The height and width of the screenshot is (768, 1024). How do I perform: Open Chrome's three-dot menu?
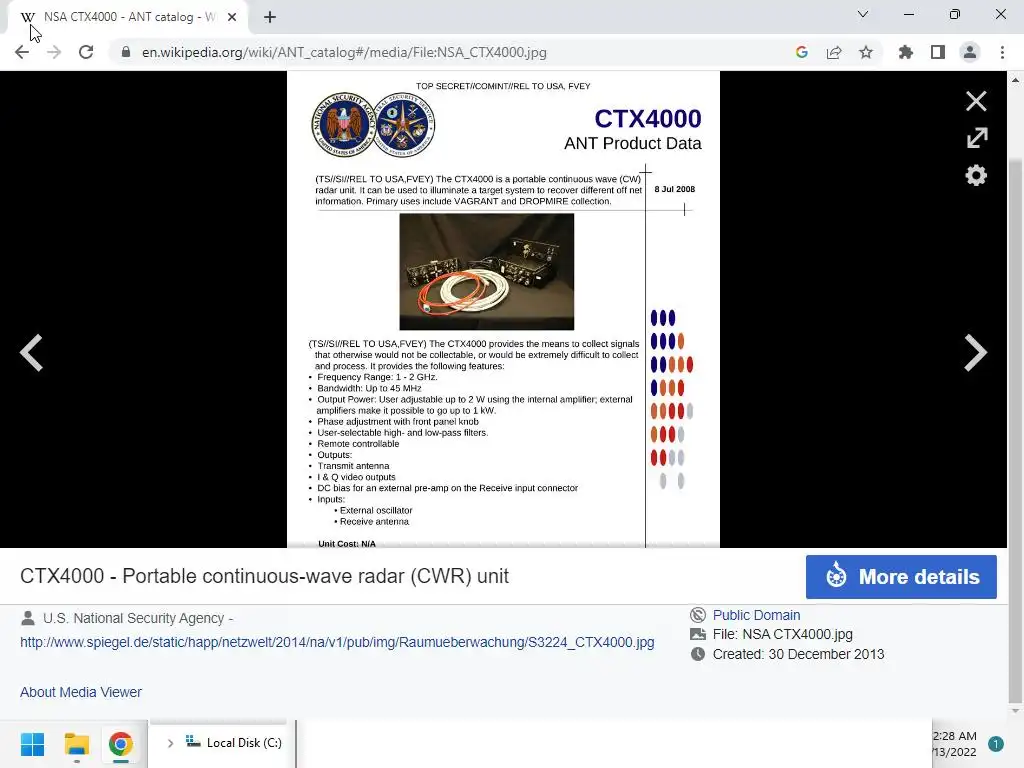pyautogui.click(x=1002, y=52)
